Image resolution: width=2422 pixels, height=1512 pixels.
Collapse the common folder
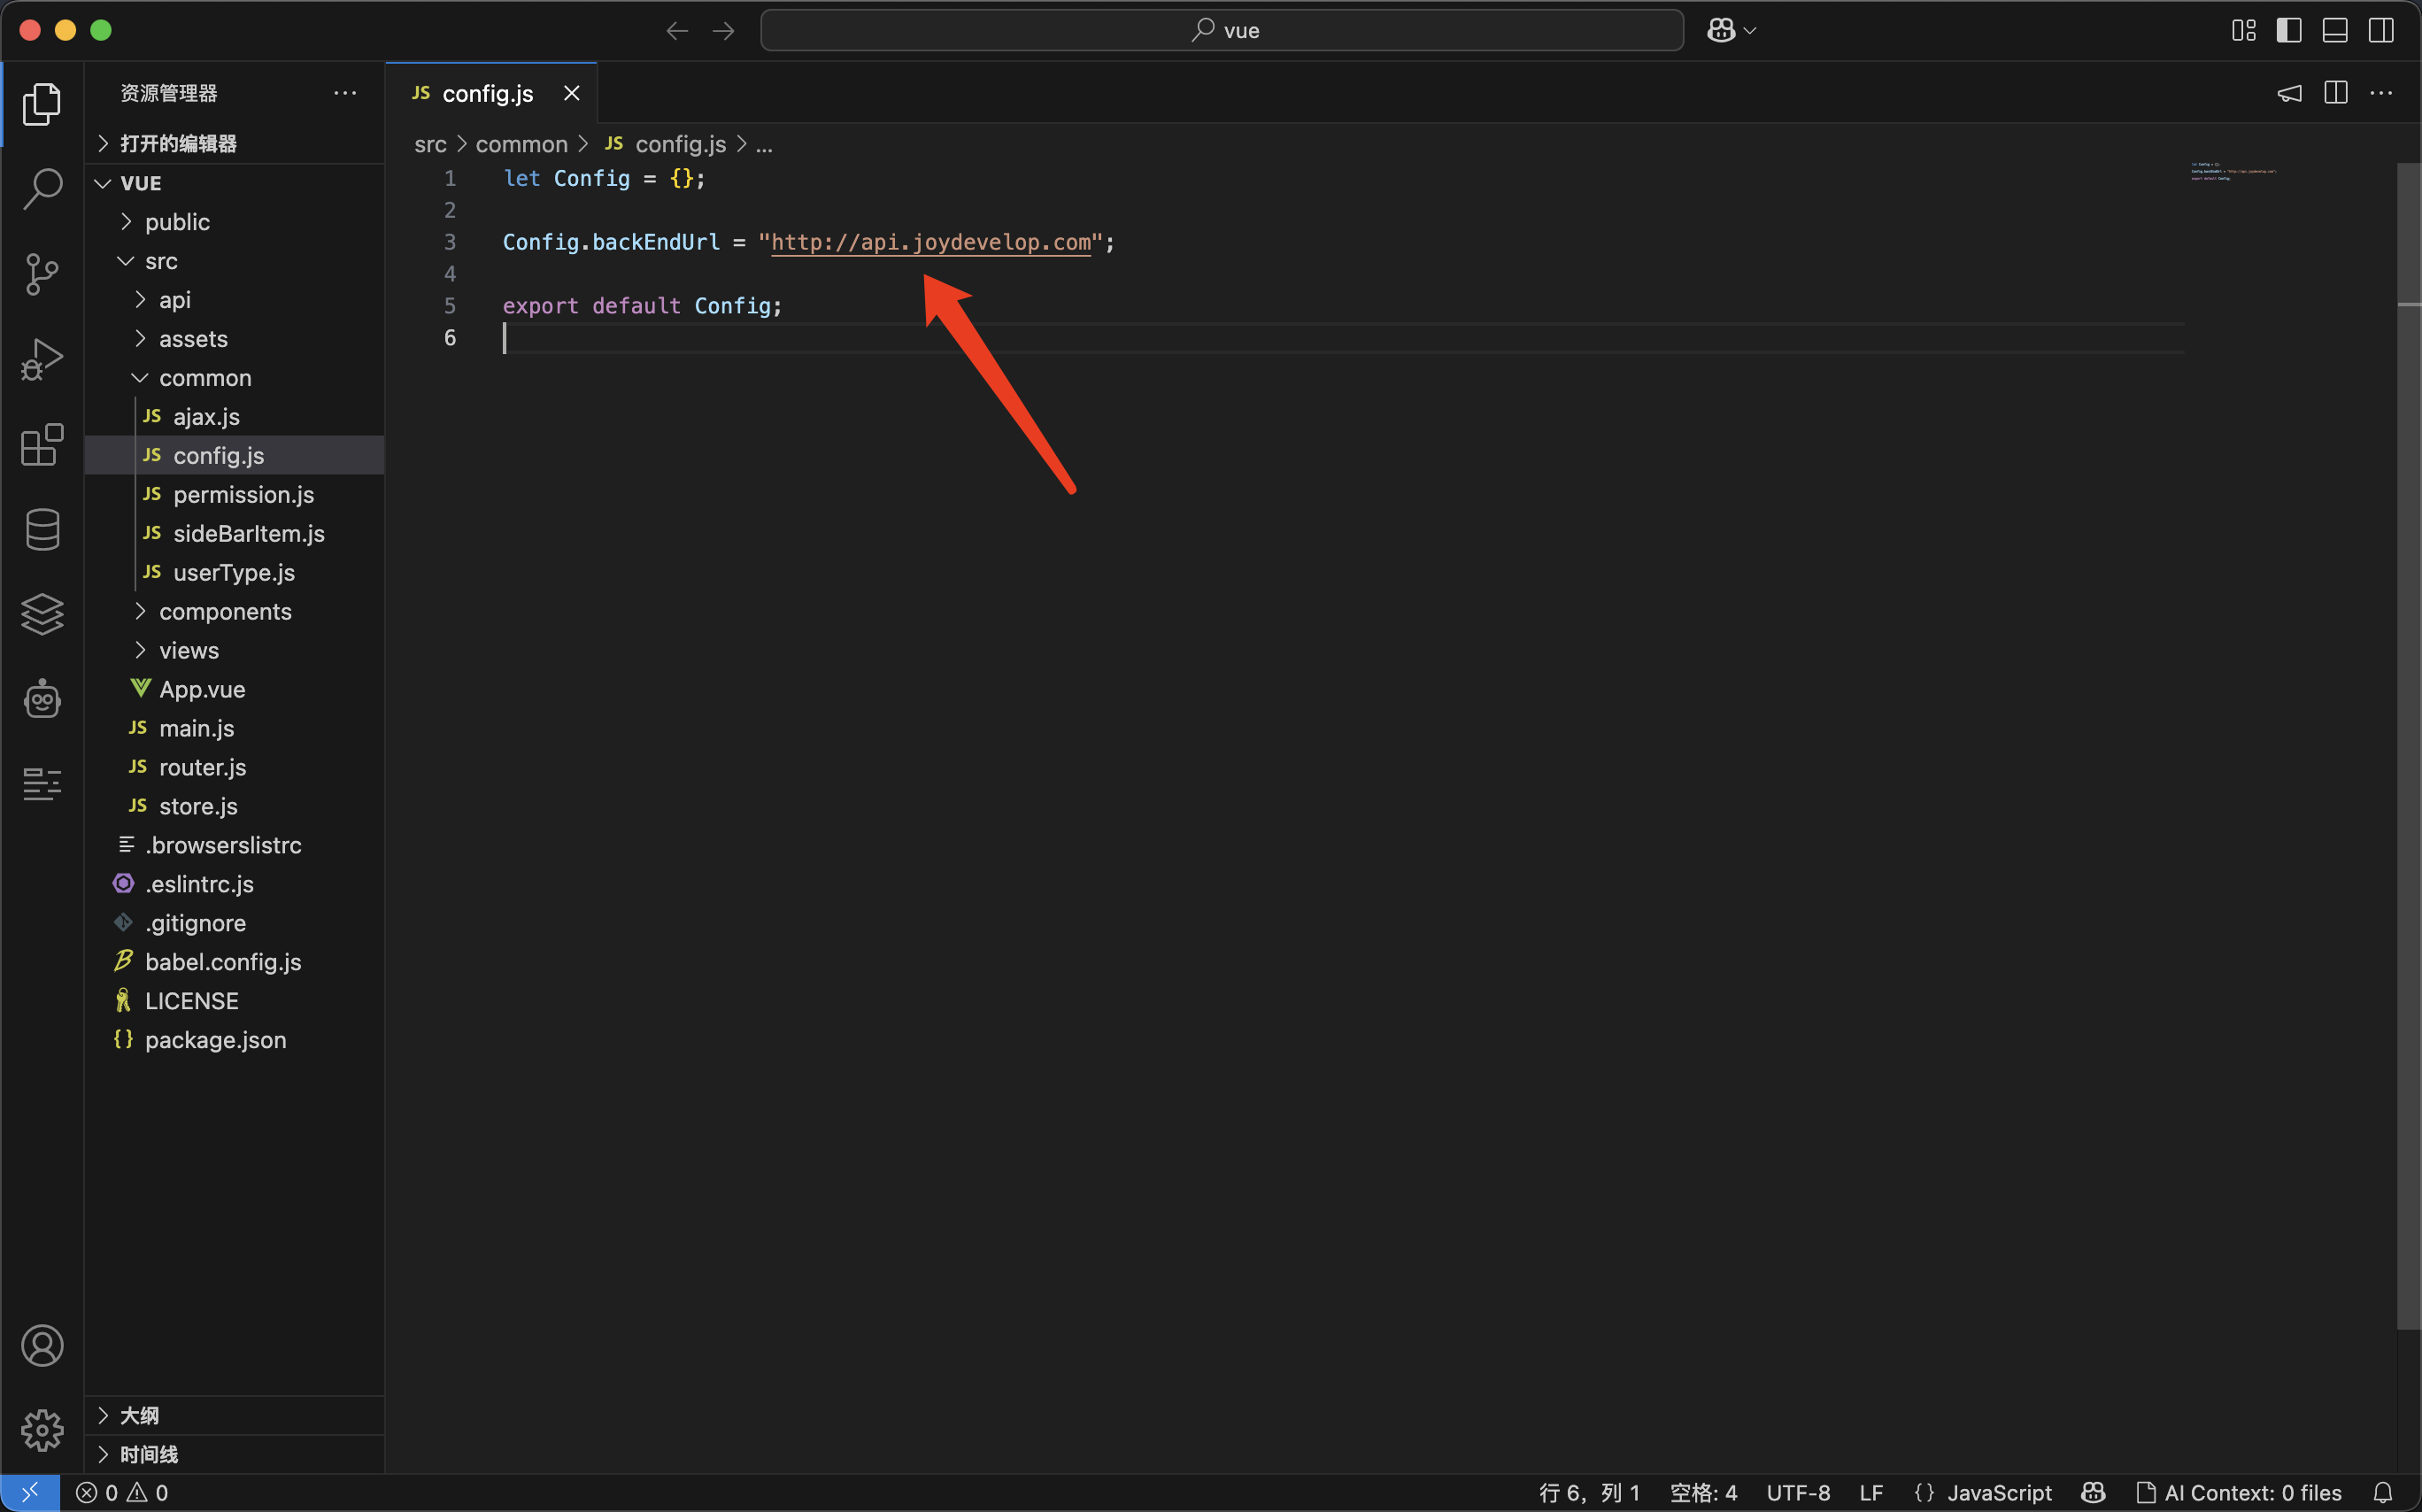tap(235, 378)
